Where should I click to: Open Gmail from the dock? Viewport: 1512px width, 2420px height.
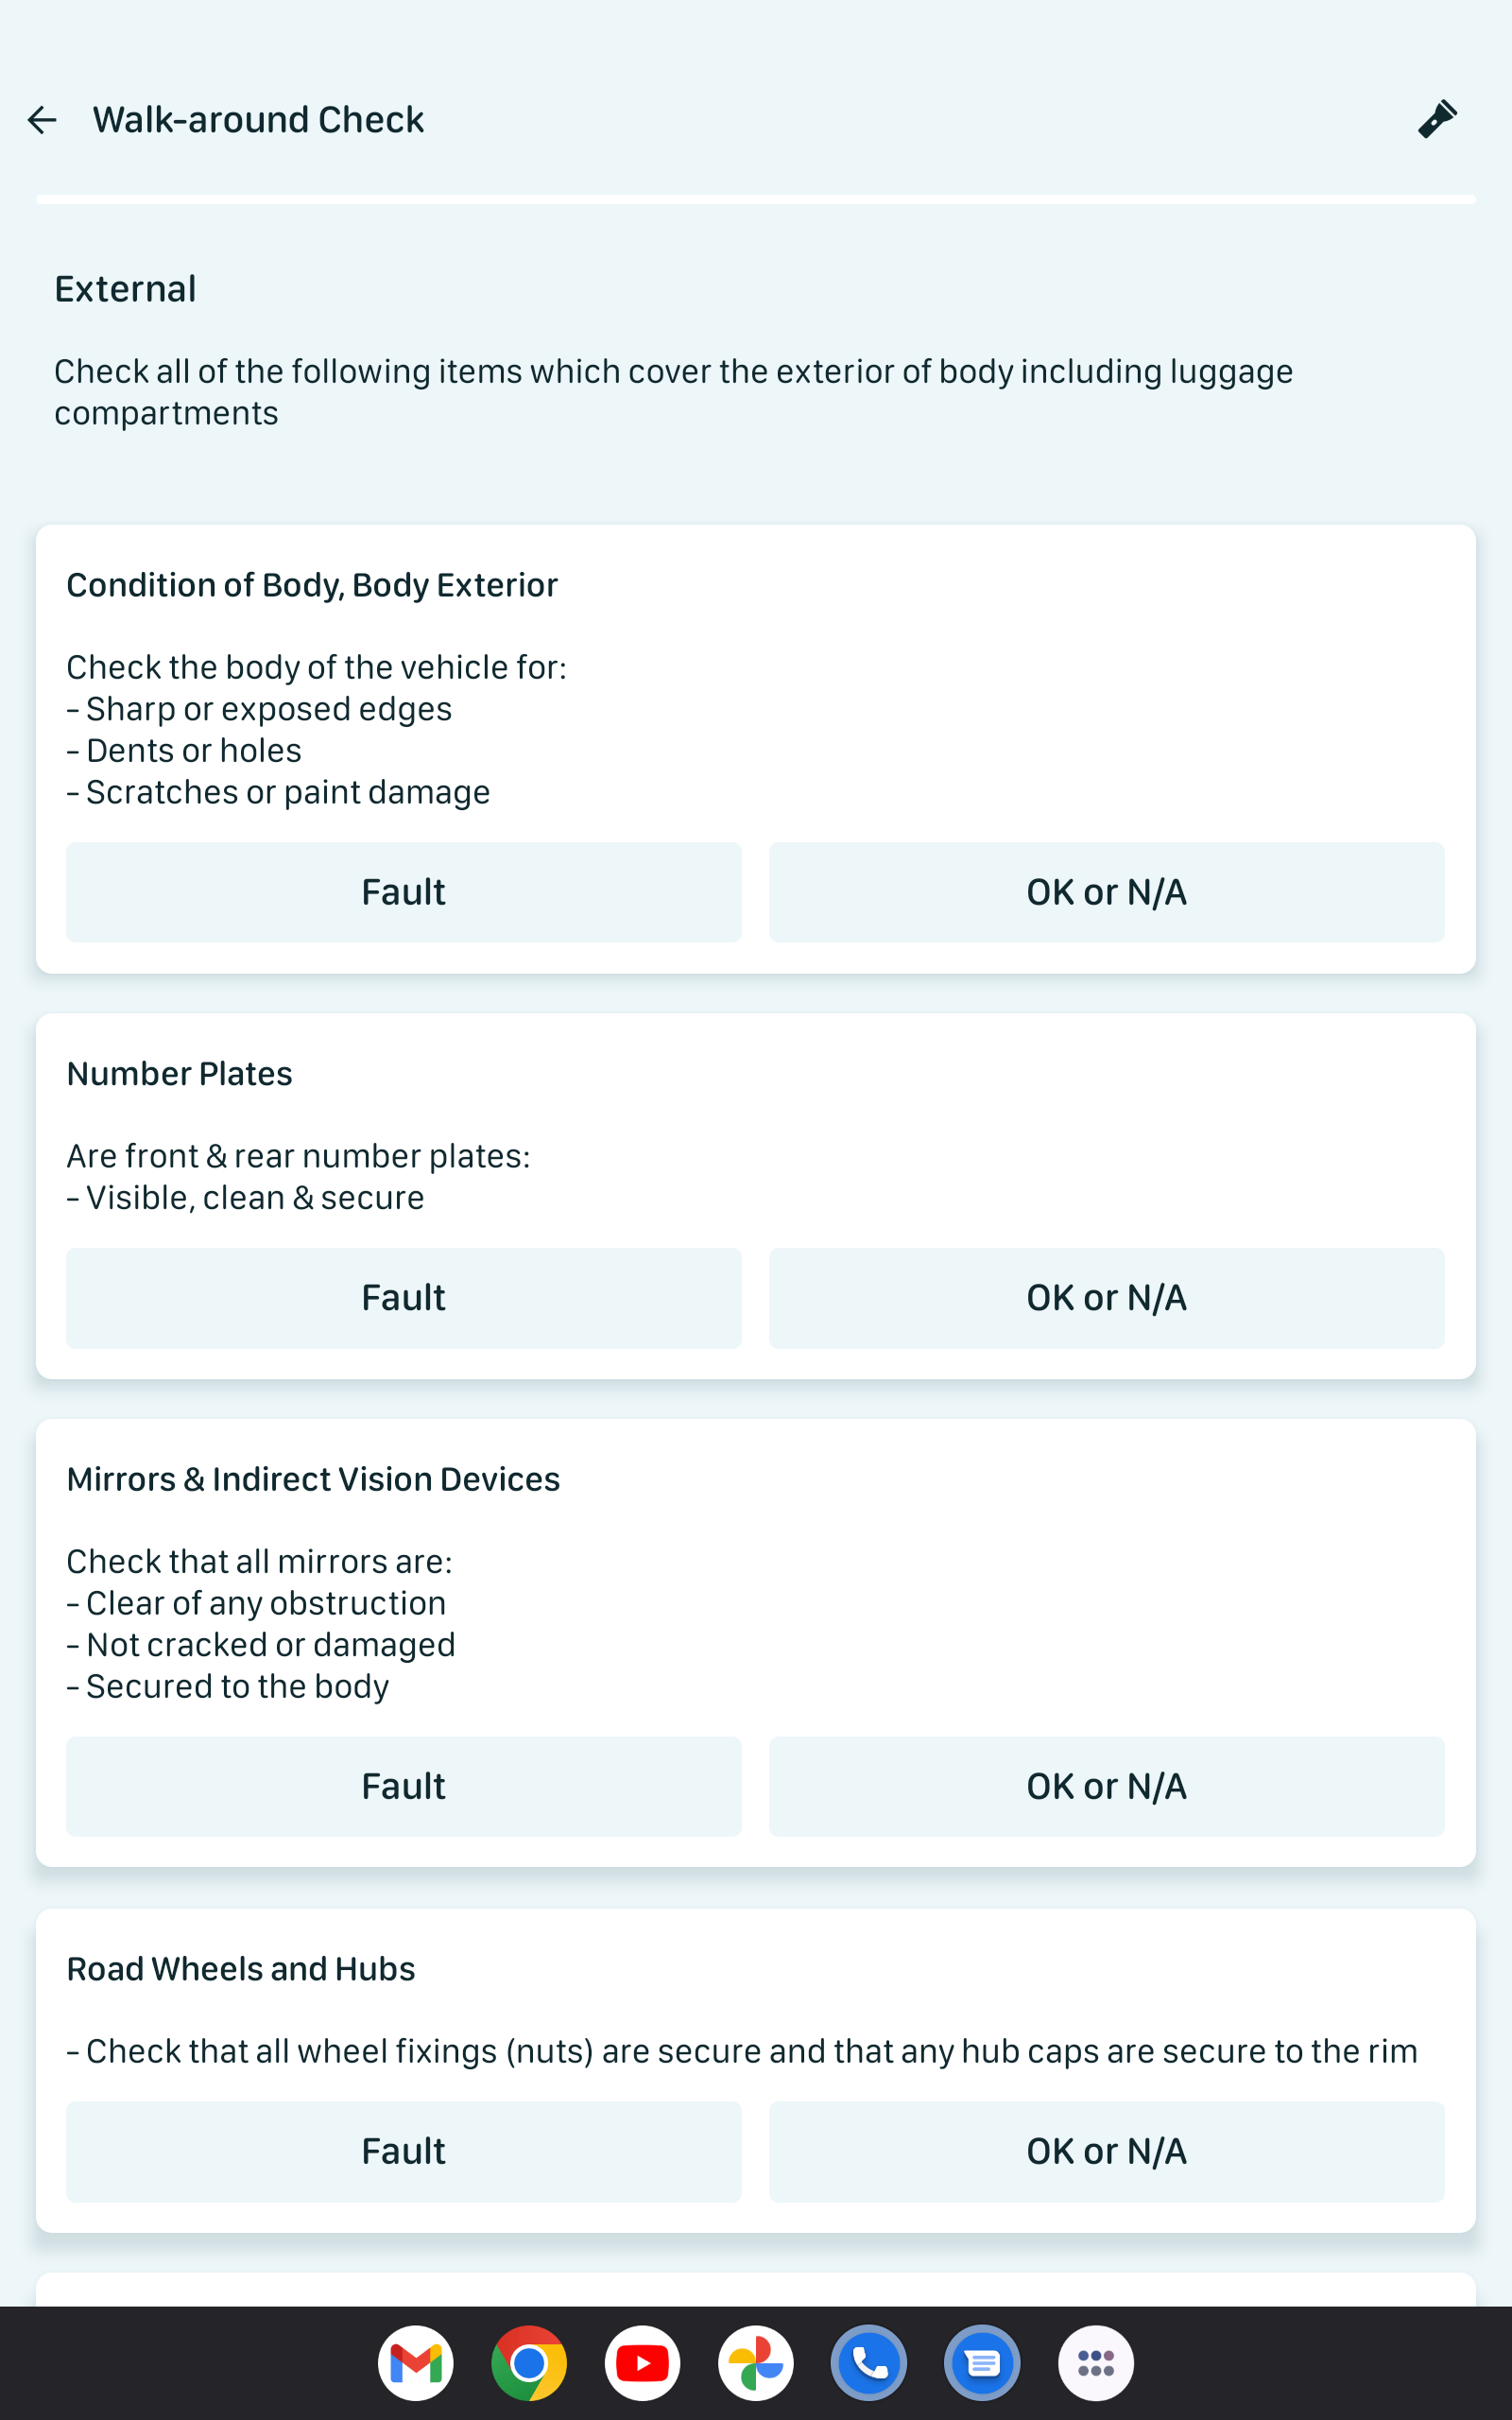[x=416, y=2363]
